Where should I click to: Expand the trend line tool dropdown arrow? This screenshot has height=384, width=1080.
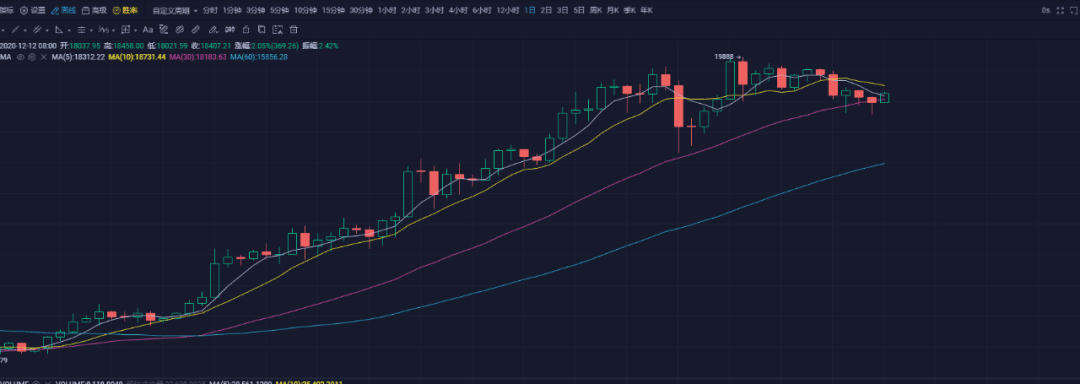[25, 30]
